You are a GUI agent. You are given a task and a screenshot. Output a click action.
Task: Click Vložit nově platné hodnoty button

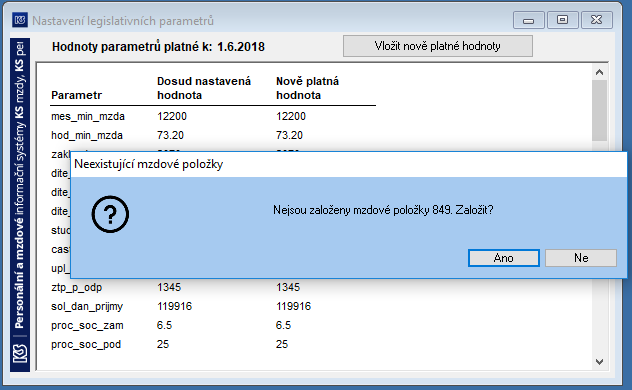pyautogui.click(x=438, y=46)
